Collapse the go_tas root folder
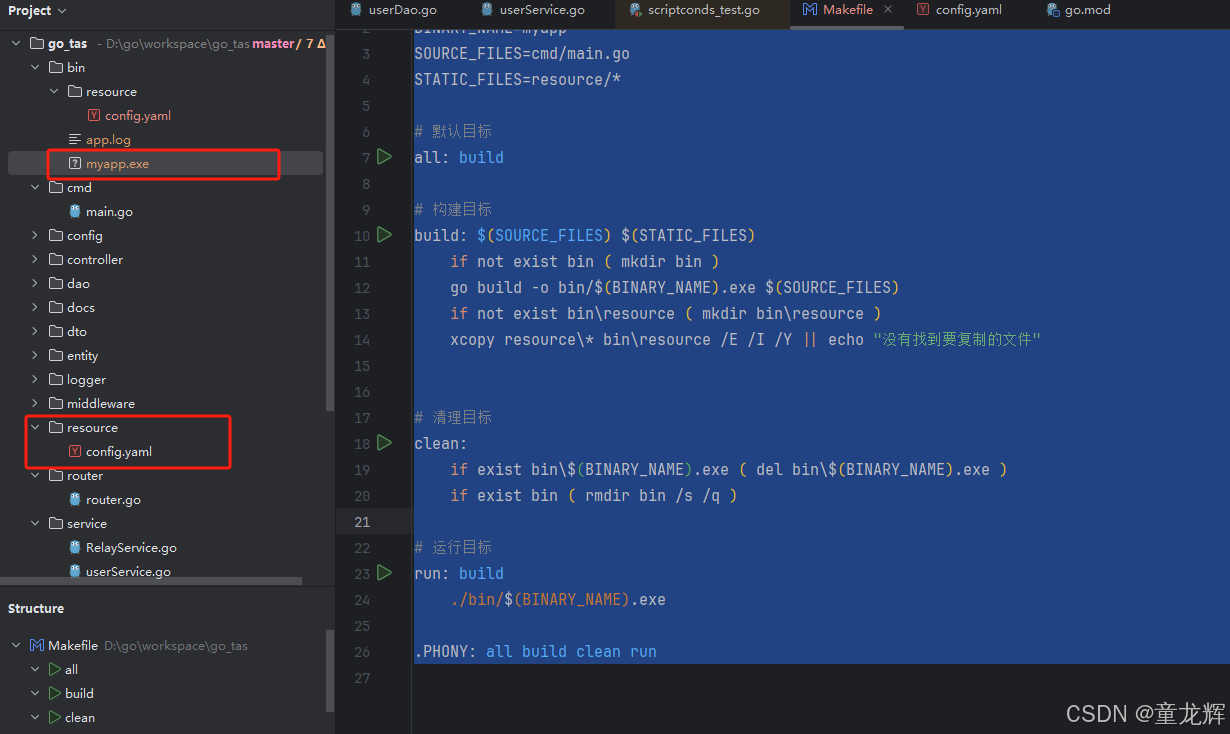This screenshot has height=734, width=1230. 15,44
